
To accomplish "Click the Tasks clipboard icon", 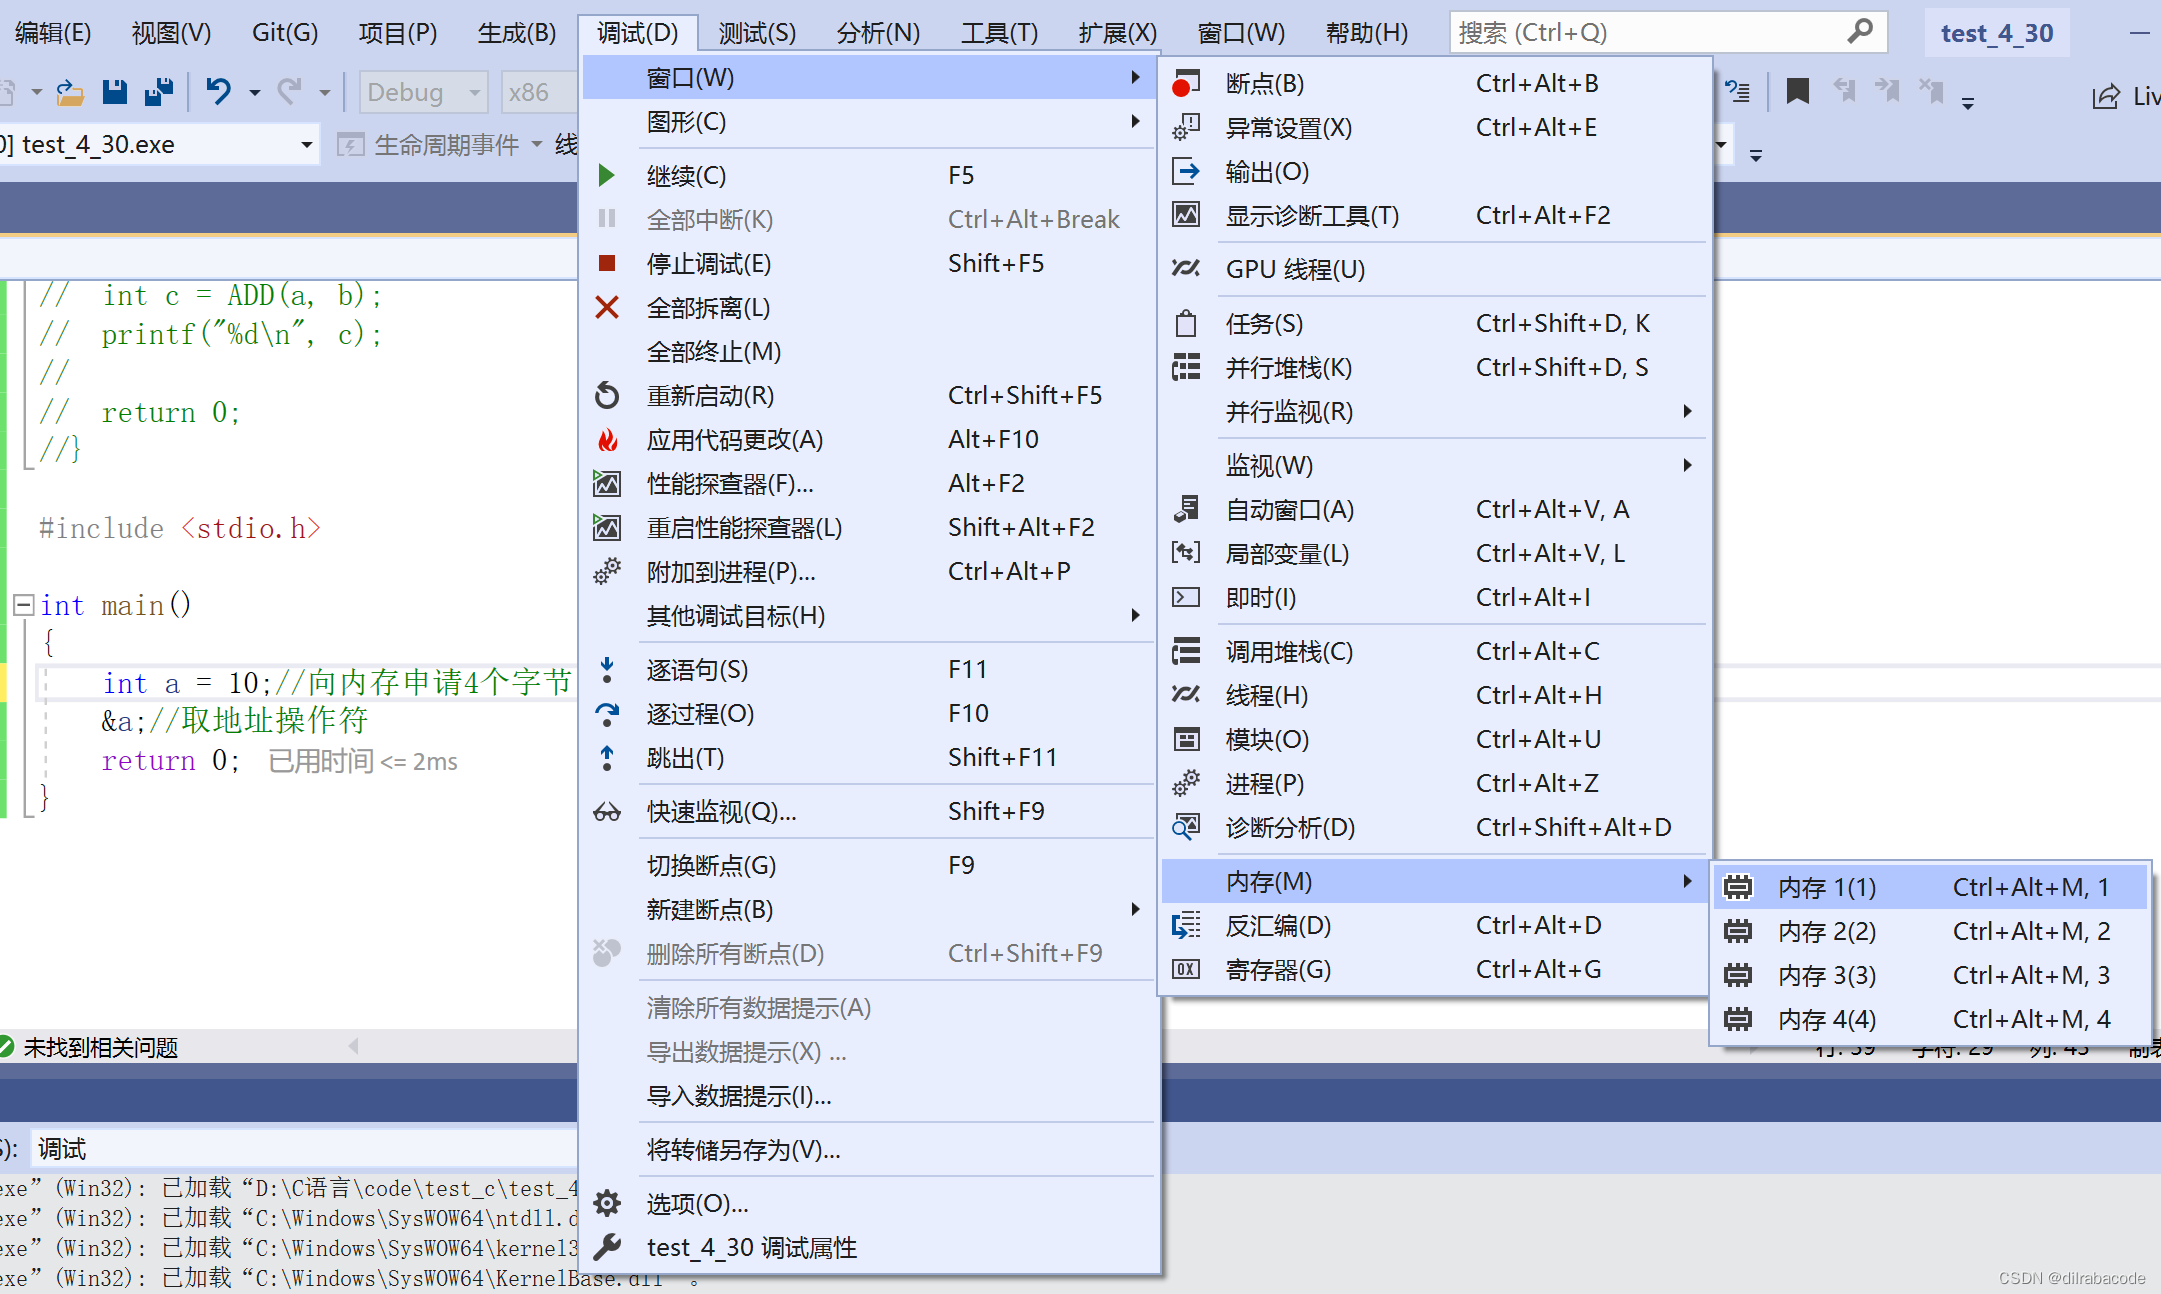I will tap(1186, 324).
